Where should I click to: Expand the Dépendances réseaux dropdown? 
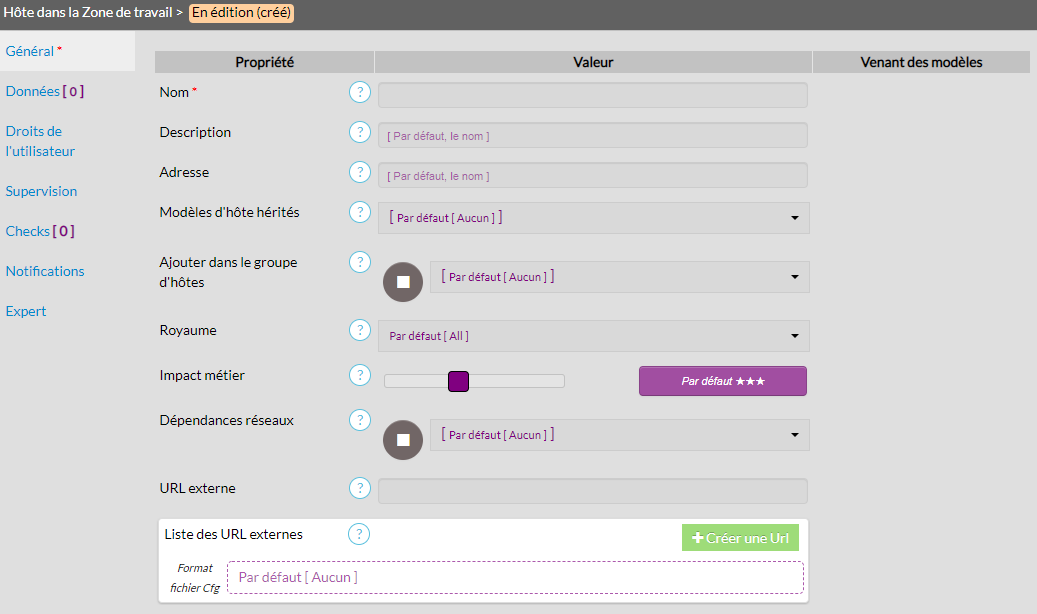[x=618, y=435]
